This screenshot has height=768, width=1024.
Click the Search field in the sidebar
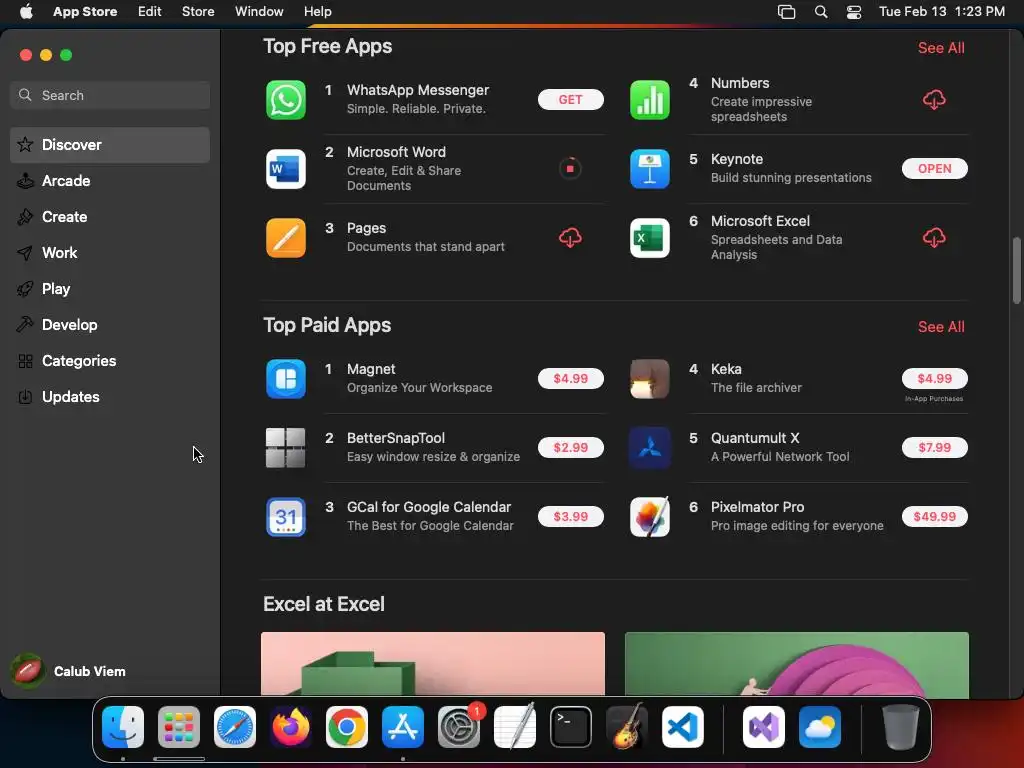click(x=110, y=95)
